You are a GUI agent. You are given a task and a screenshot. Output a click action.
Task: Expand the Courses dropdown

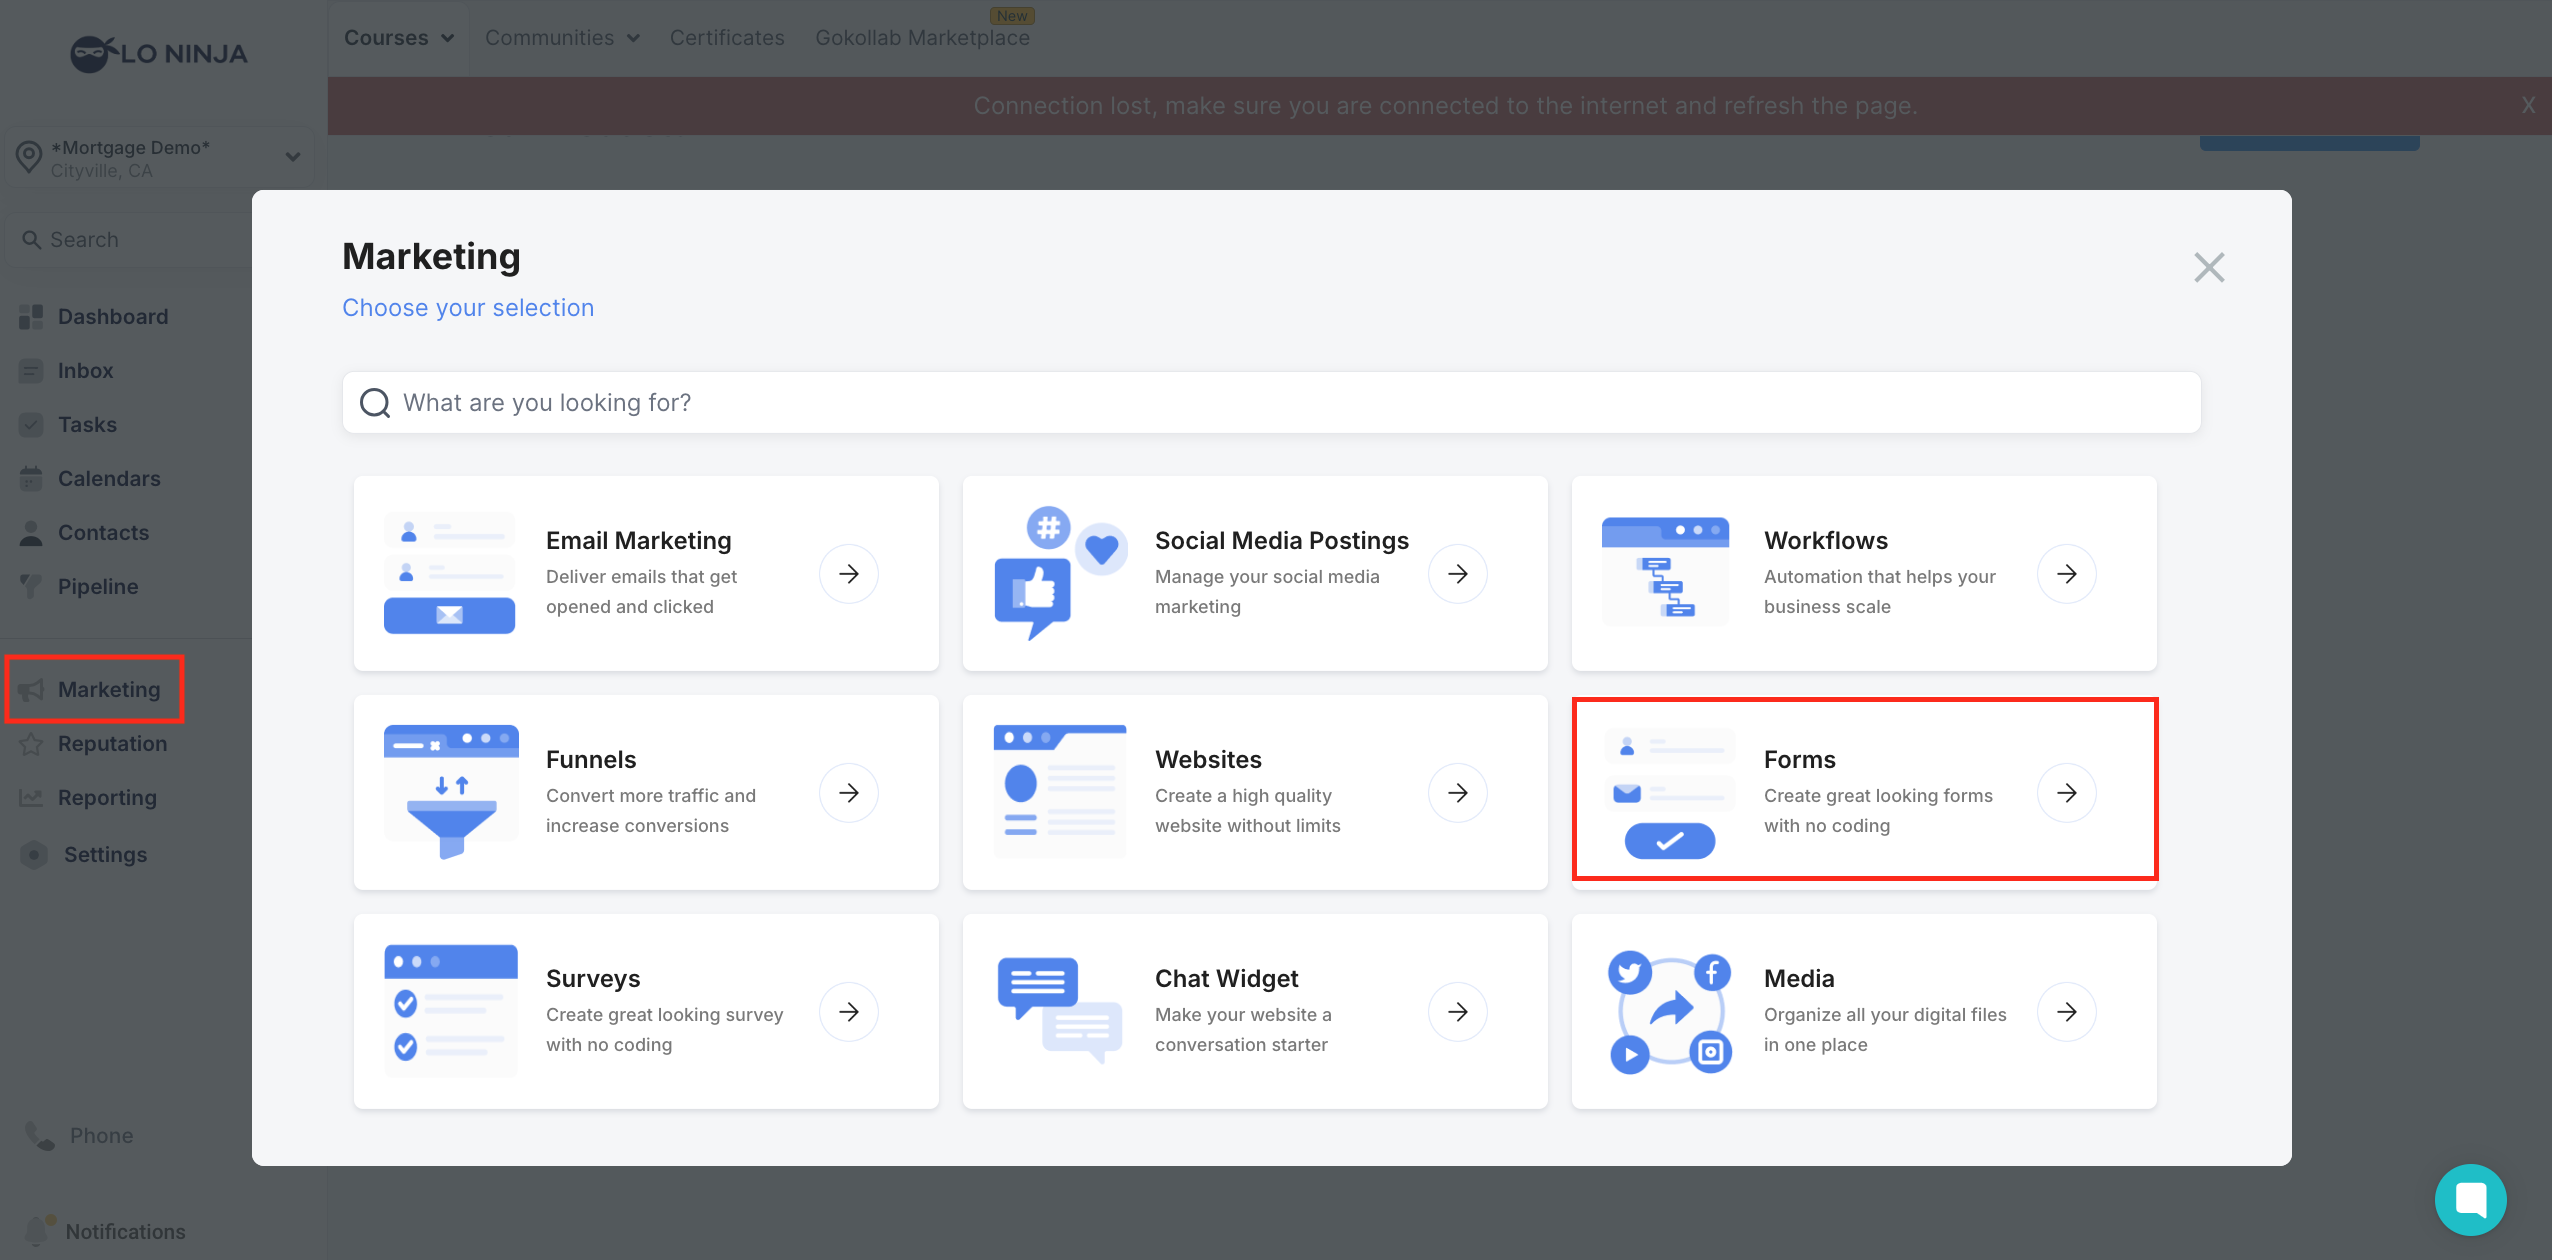(399, 38)
